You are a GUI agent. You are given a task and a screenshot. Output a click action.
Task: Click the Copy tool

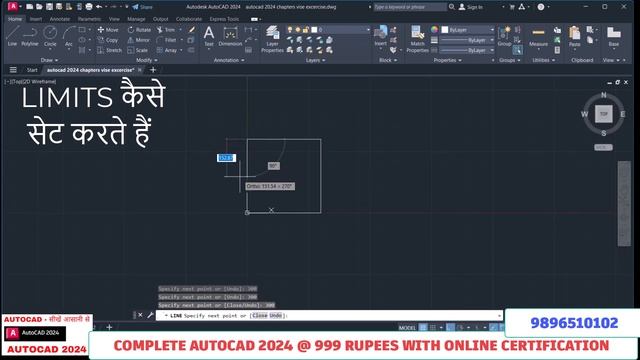(108, 40)
